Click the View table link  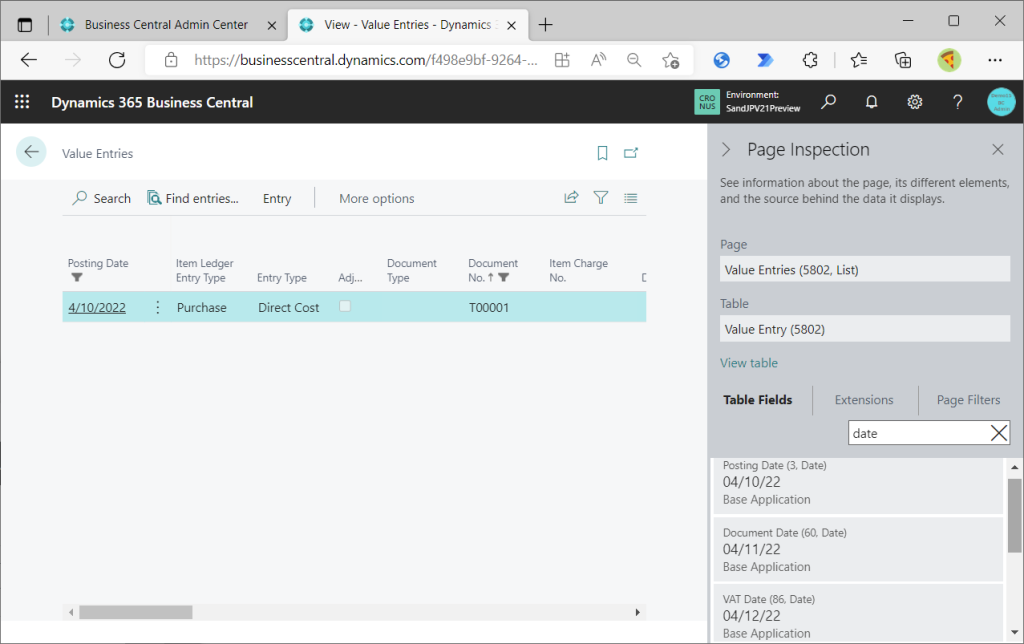pyautogui.click(x=748, y=363)
